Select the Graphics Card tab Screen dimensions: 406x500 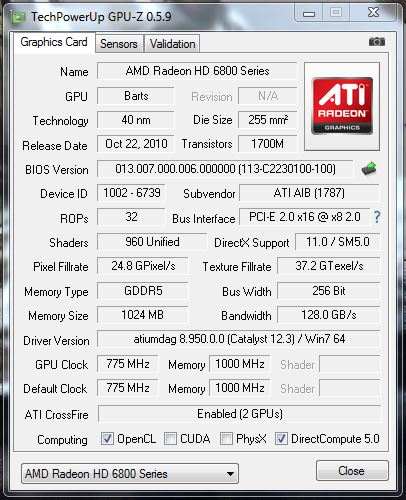(x=54, y=42)
